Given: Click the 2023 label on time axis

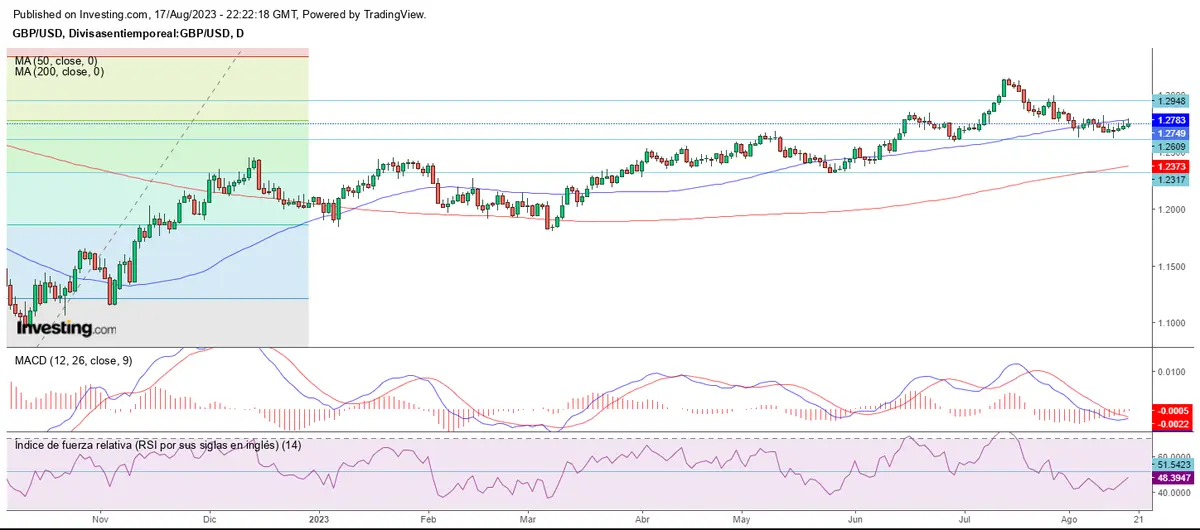Looking at the screenshot, I should click(x=318, y=520).
